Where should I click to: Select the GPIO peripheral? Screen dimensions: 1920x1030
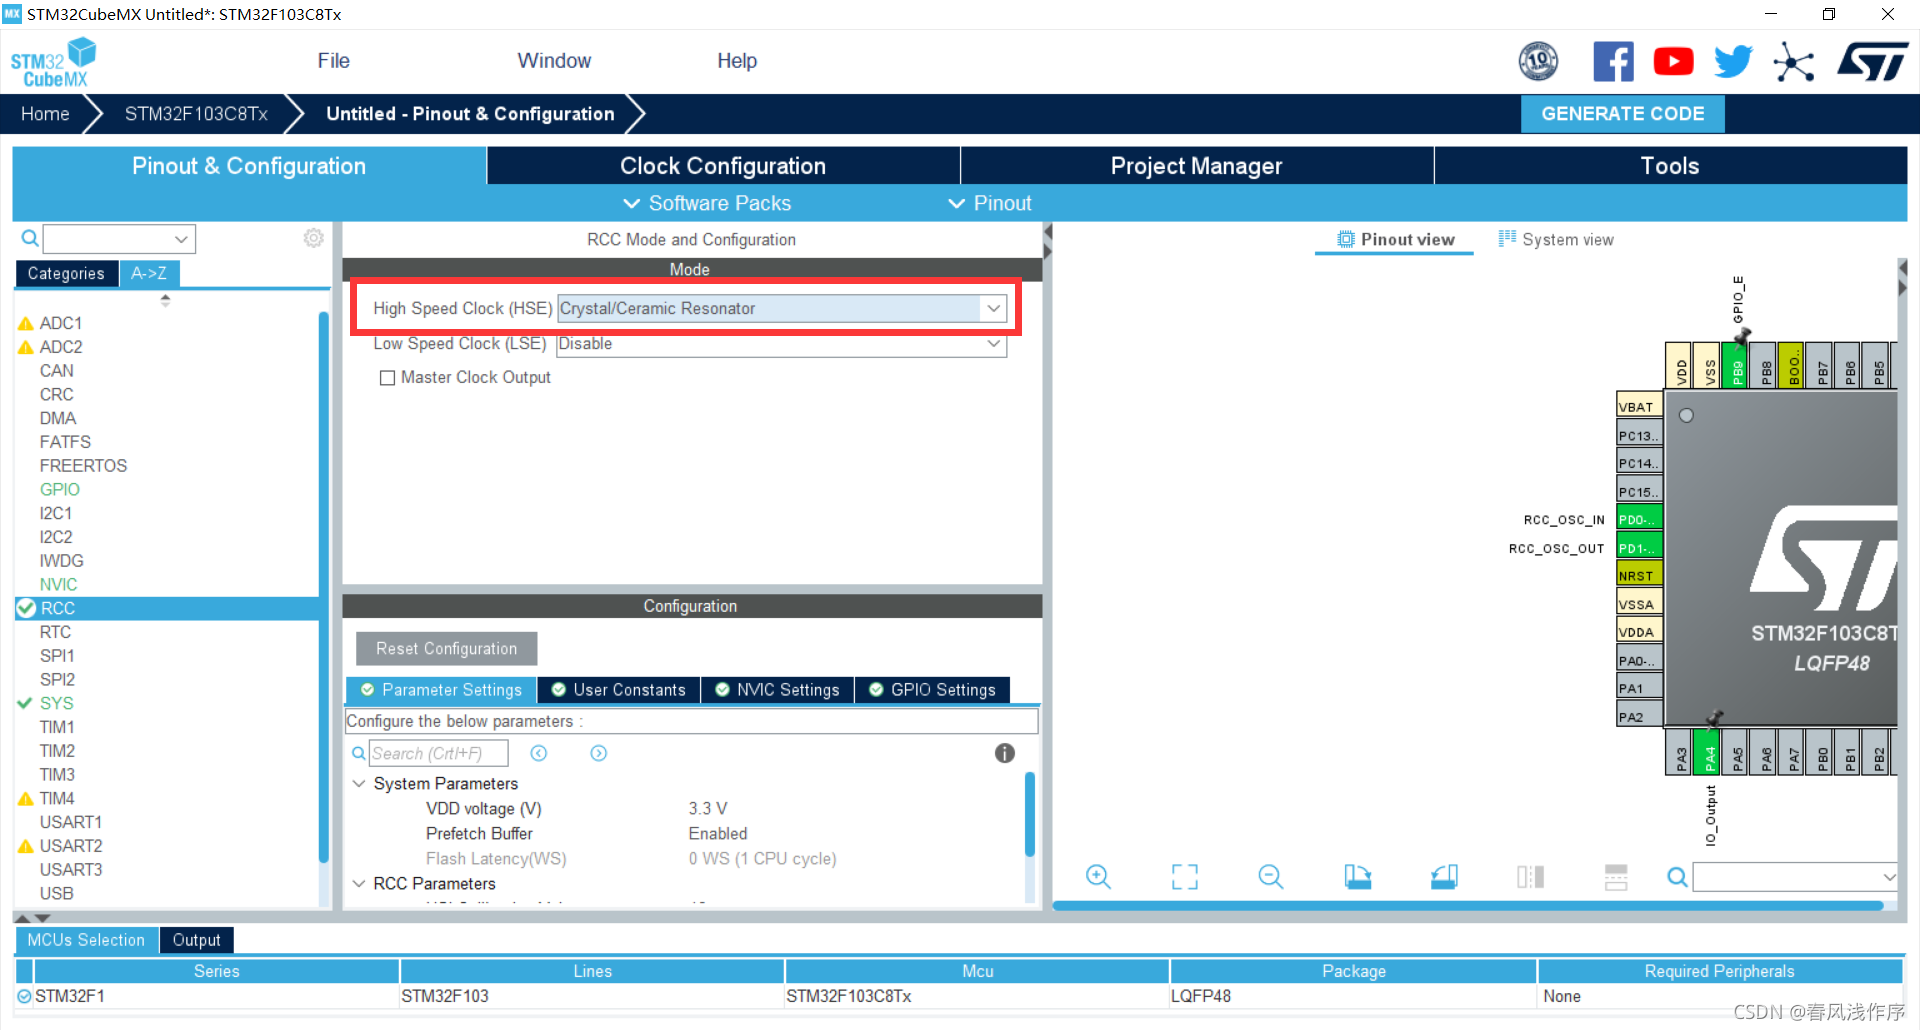point(60,489)
